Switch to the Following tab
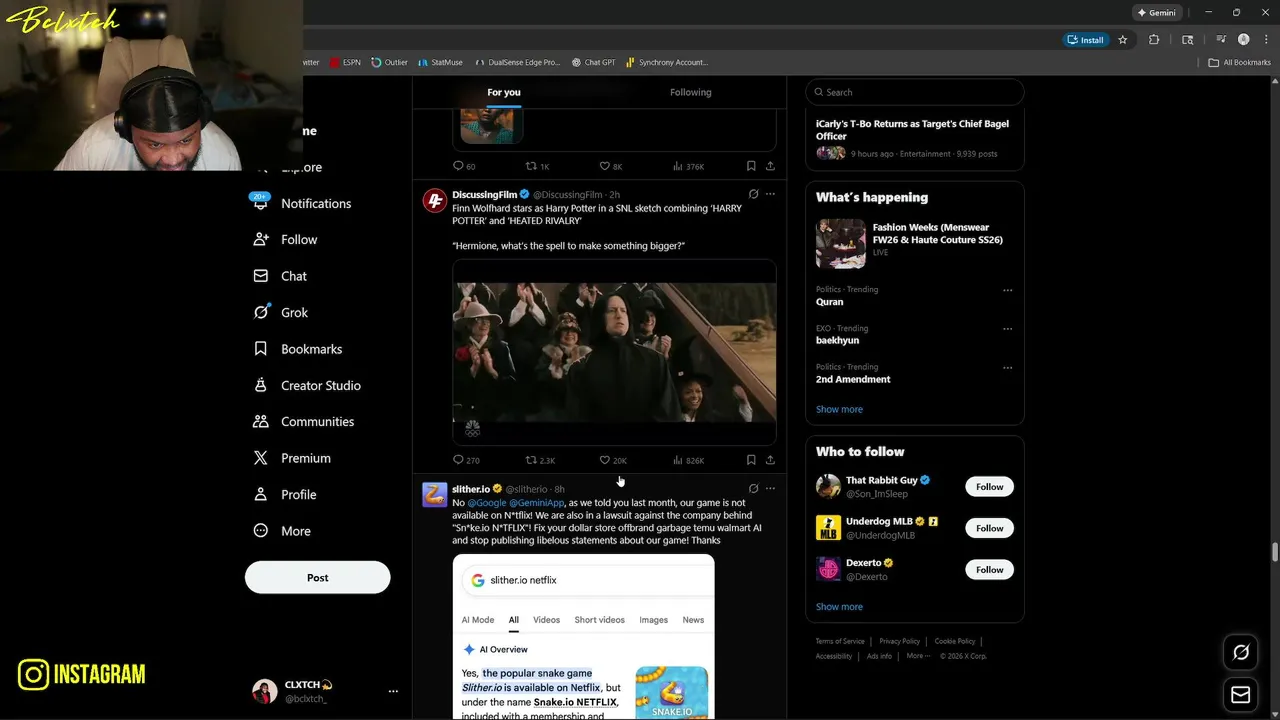 tap(690, 92)
